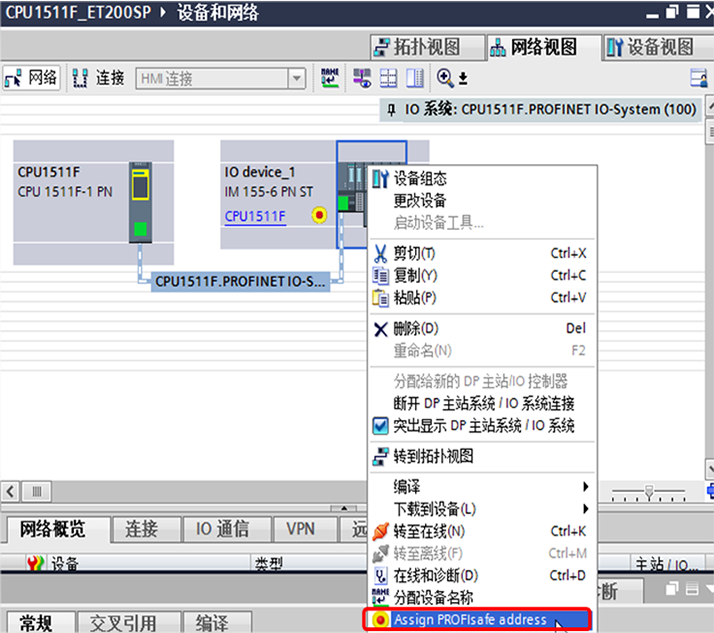
Task: Open the VPN tab
Action: click(304, 529)
